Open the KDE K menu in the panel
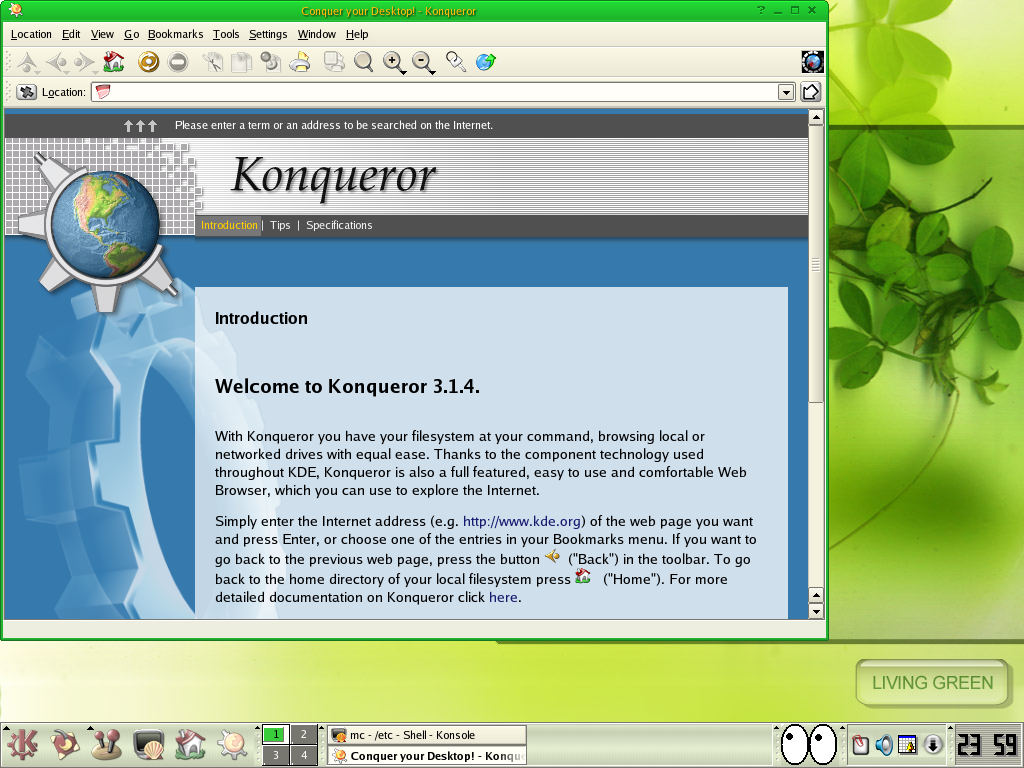Image resolution: width=1024 pixels, height=768 pixels. coord(22,744)
